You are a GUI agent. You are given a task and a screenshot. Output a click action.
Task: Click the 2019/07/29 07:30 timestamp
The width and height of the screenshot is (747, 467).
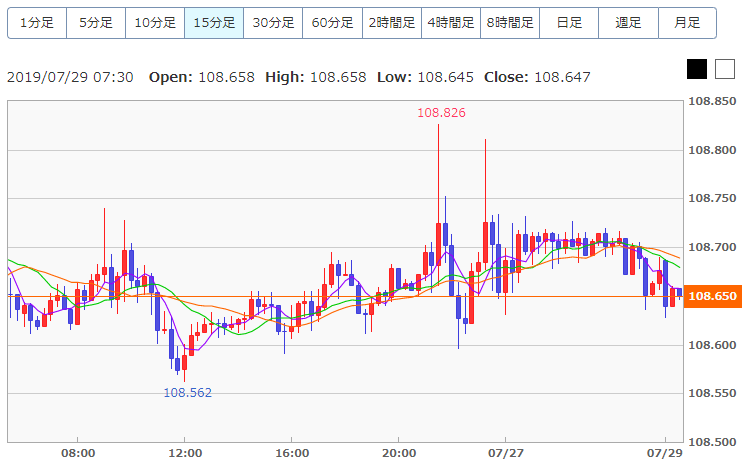pos(70,77)
